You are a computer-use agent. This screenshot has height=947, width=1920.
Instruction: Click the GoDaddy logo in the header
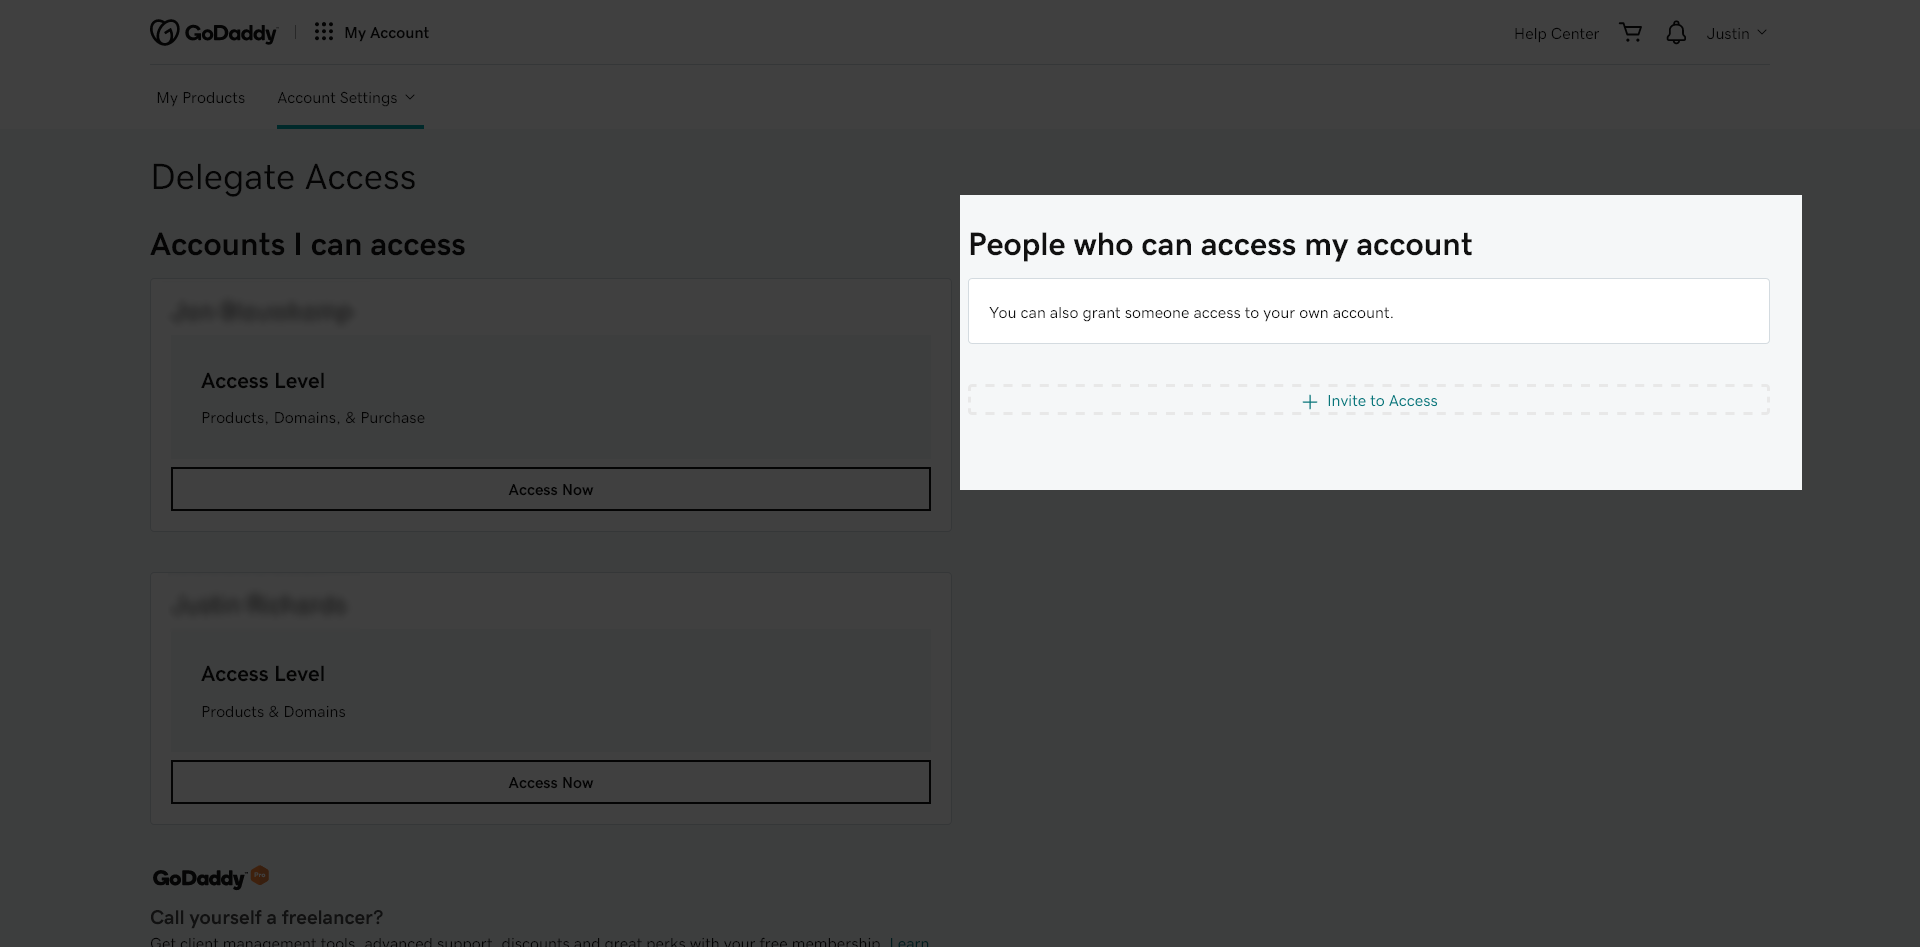213,33
